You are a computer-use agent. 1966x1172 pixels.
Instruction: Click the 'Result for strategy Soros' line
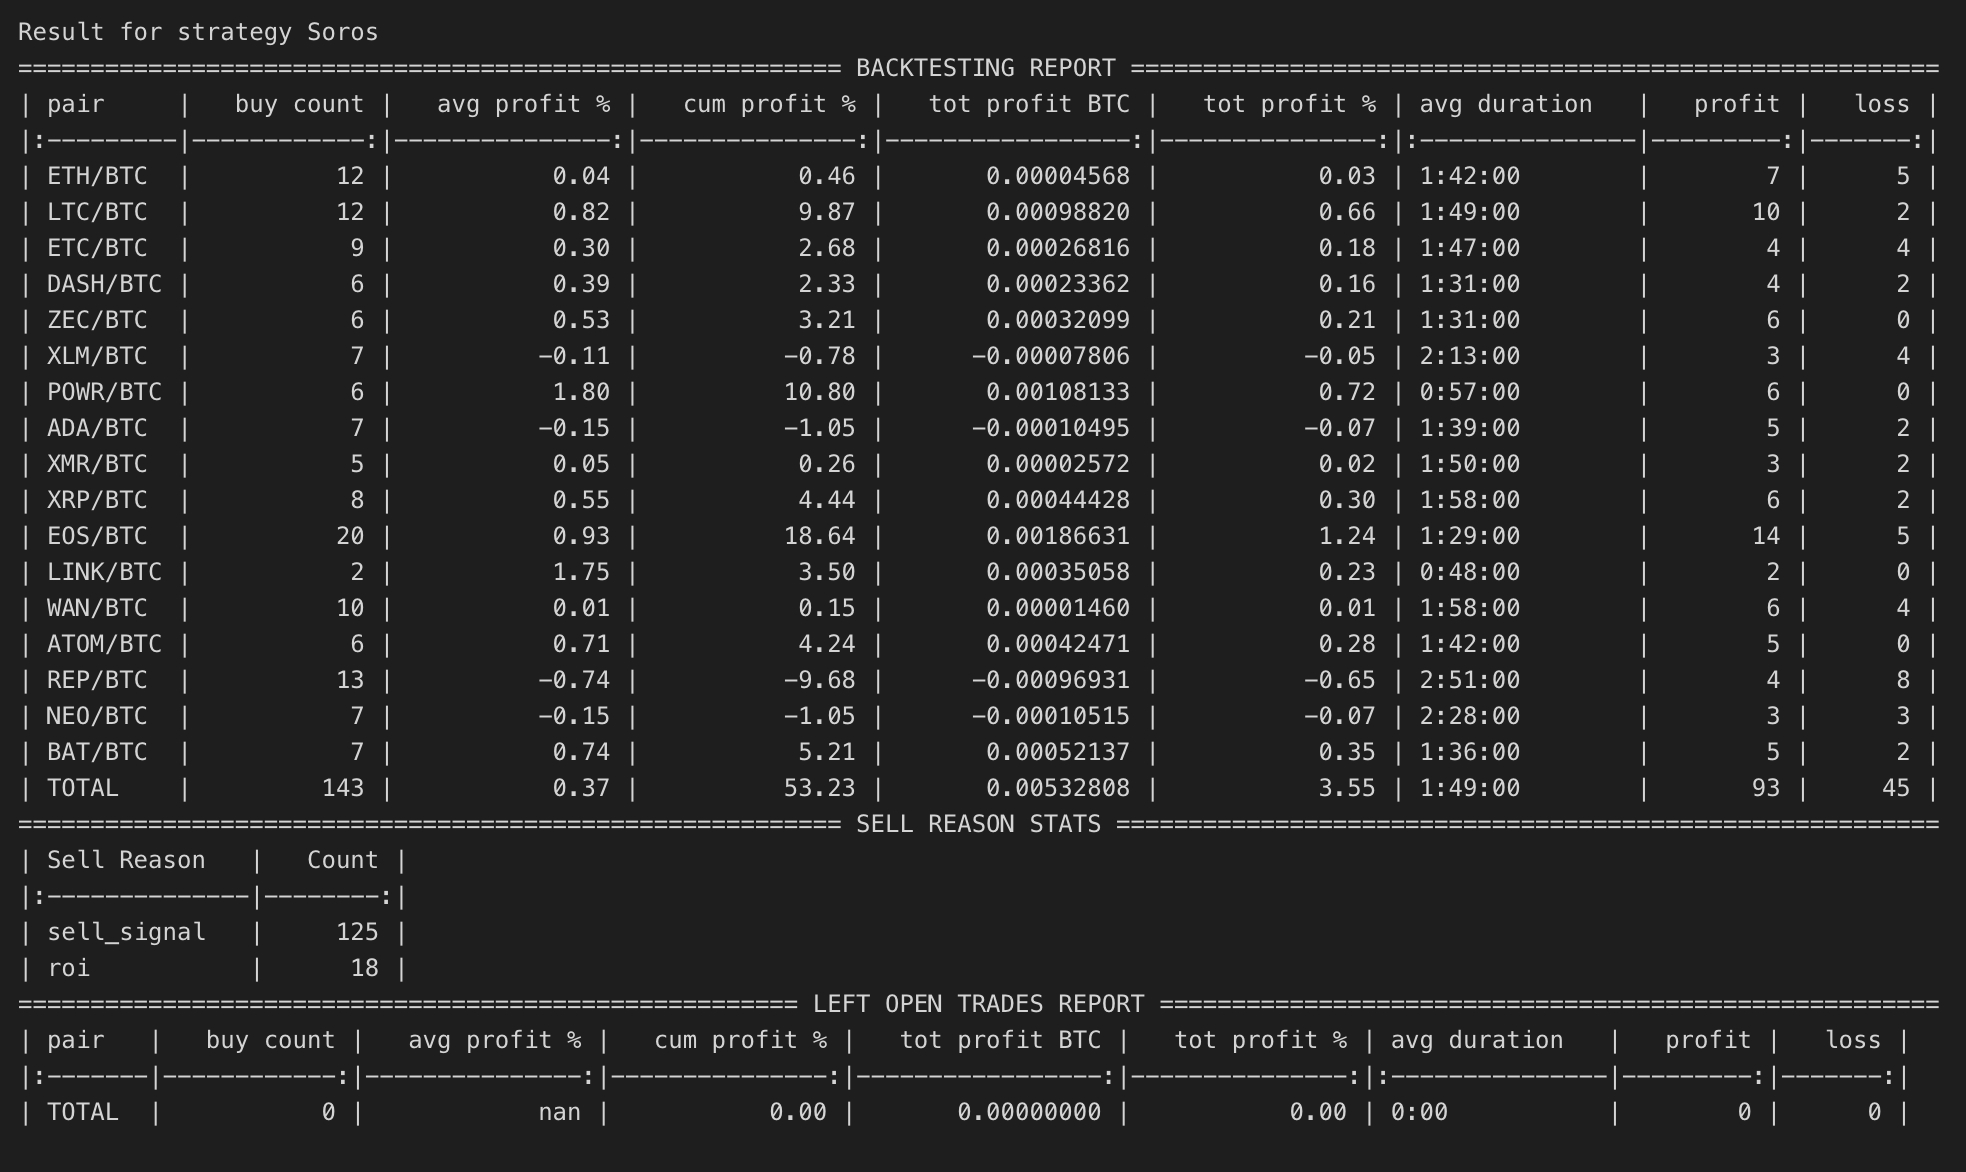pos(198,32)
